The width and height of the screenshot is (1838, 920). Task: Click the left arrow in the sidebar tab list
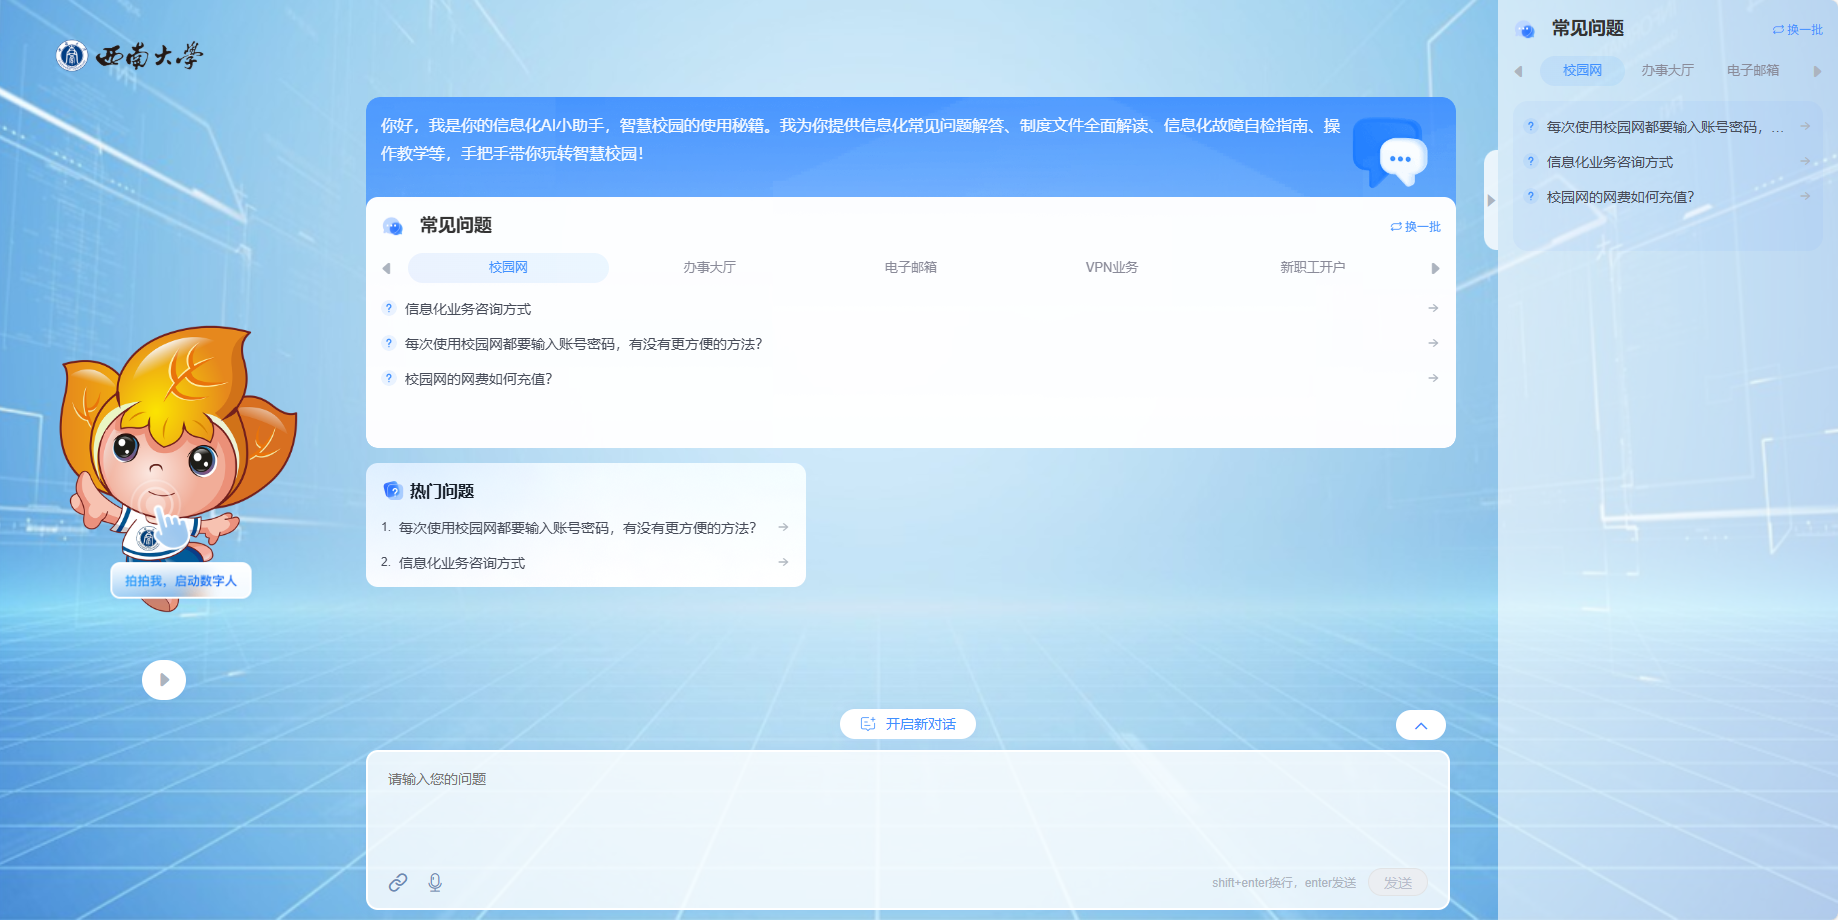tap(1519, 70)
